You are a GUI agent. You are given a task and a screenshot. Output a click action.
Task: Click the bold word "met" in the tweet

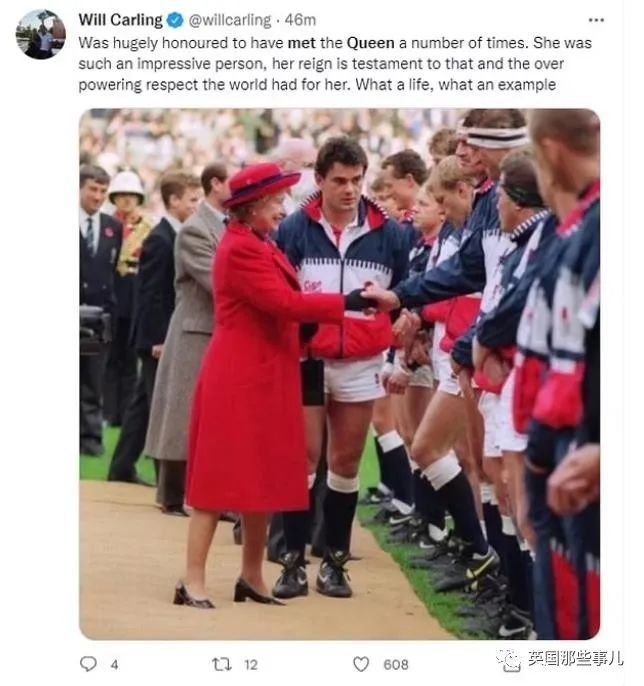pyautogui.click(x=301, y=43)
